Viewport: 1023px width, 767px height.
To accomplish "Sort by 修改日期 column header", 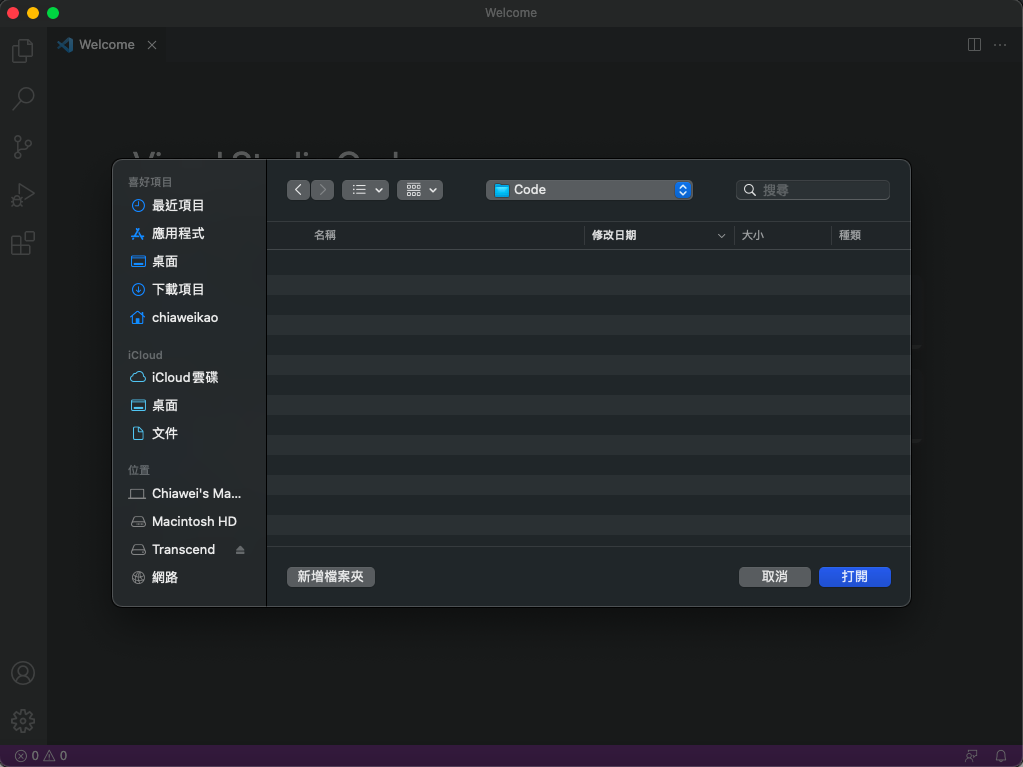I will [x=614, y=235].
